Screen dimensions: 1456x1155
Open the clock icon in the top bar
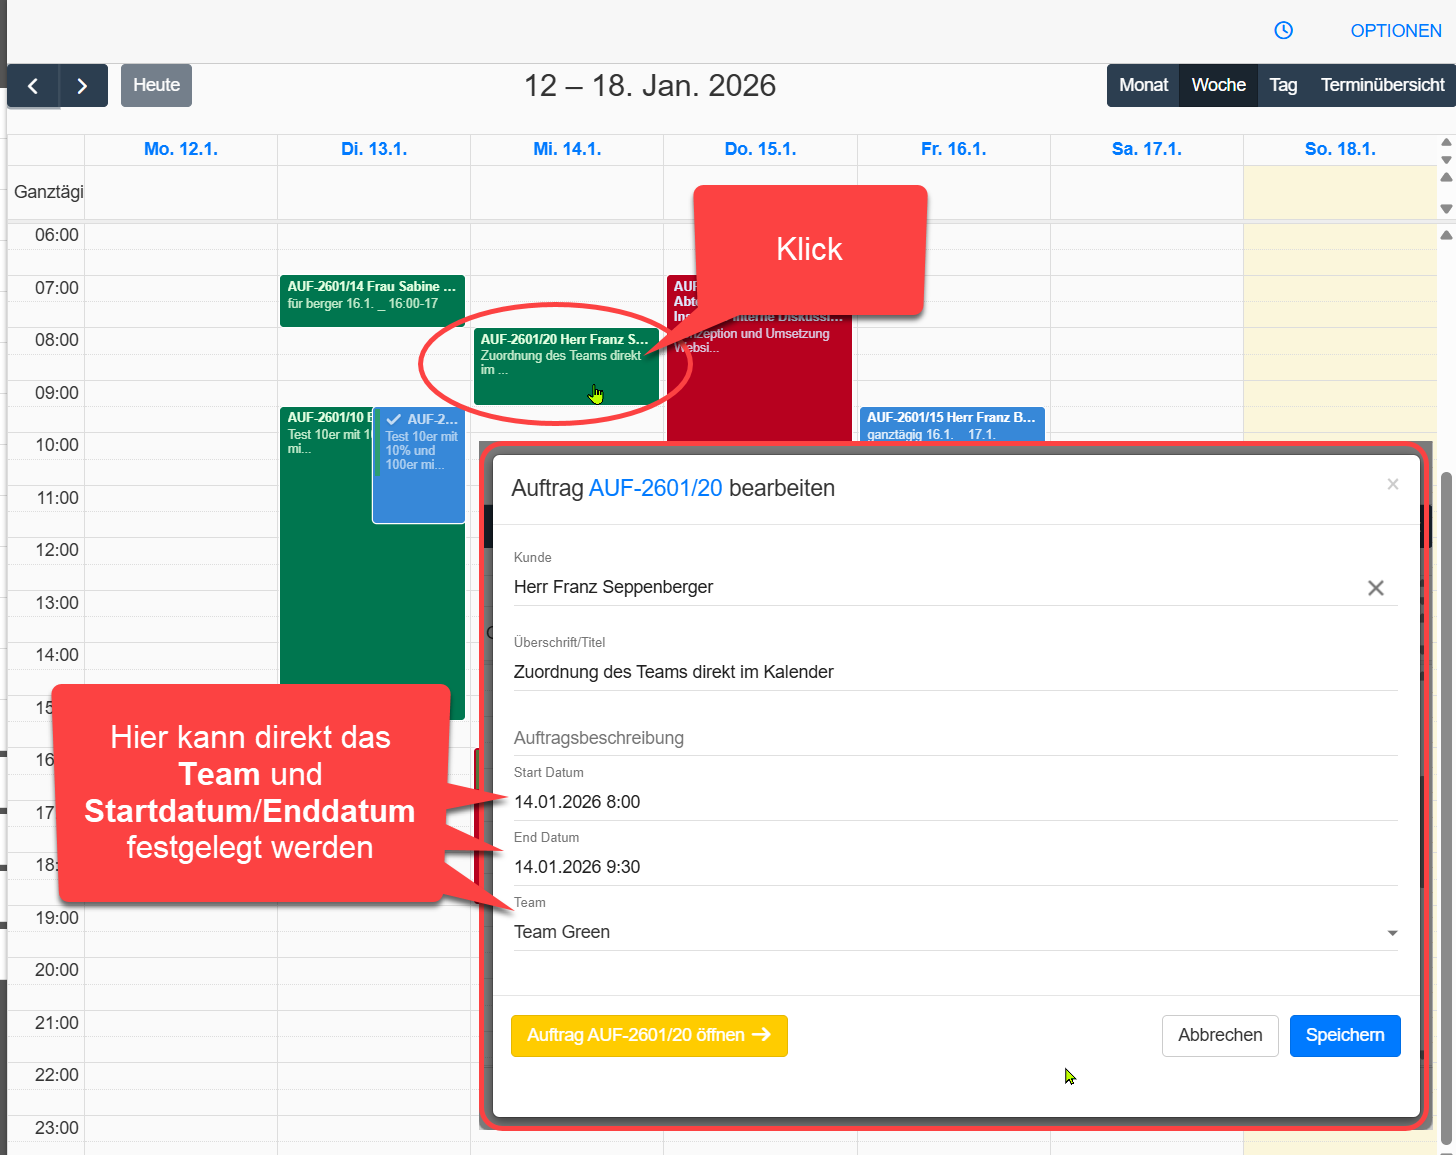click(x=1283, y=30)
